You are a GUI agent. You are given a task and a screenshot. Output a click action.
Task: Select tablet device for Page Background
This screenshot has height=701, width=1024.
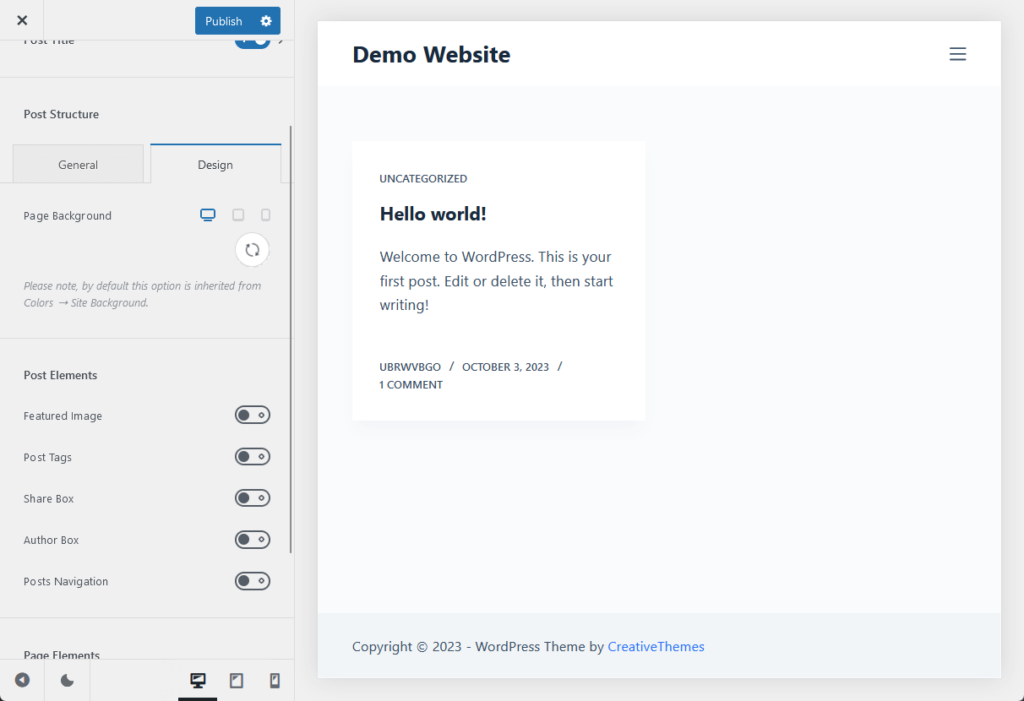(x=238, y=215)
